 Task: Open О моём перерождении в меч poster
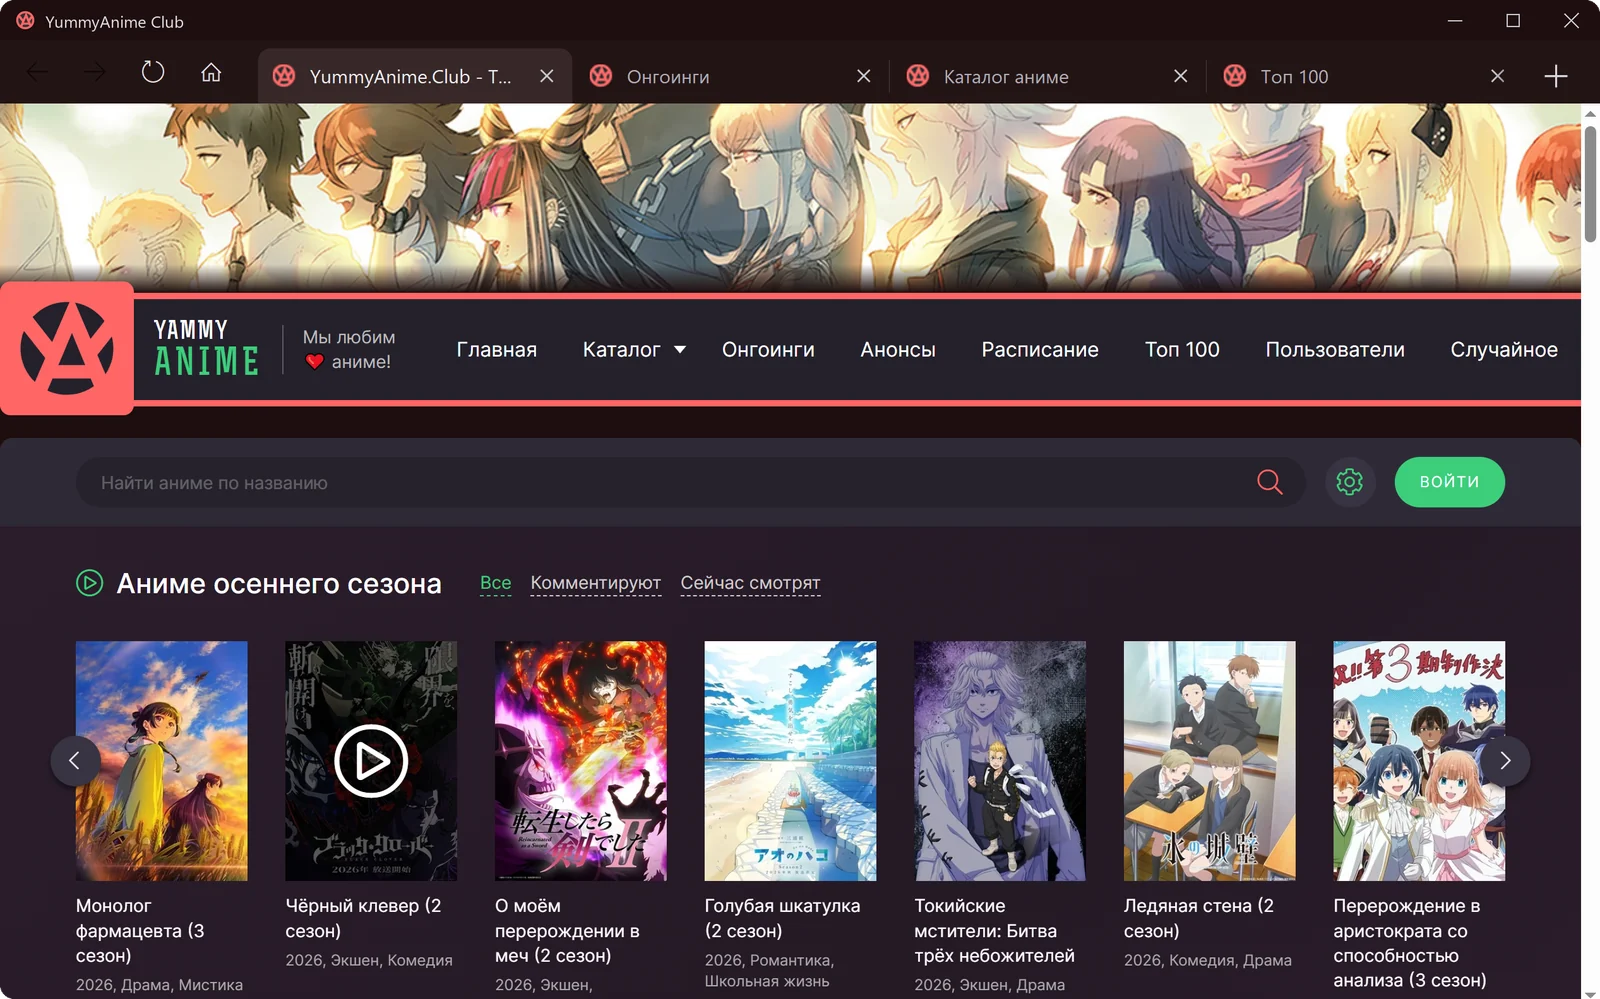pyautogui.click(x=581, y=761)
